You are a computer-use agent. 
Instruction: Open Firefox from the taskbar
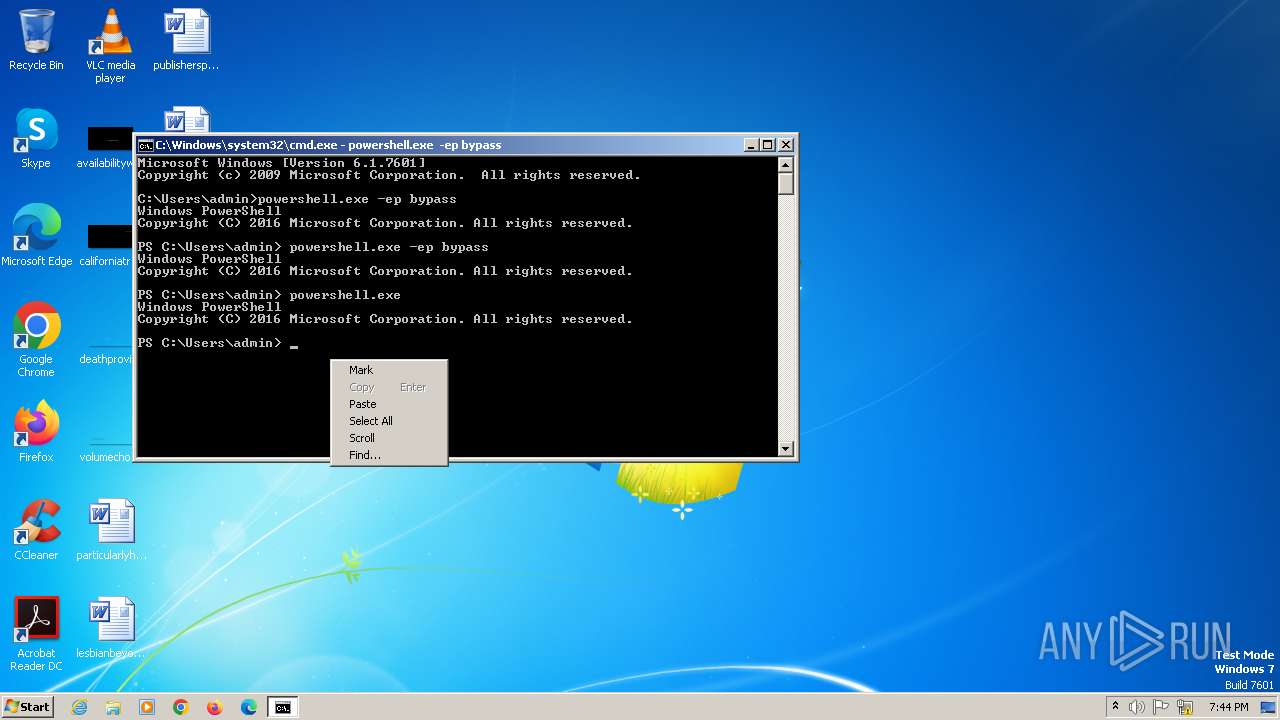pos(215,707)
